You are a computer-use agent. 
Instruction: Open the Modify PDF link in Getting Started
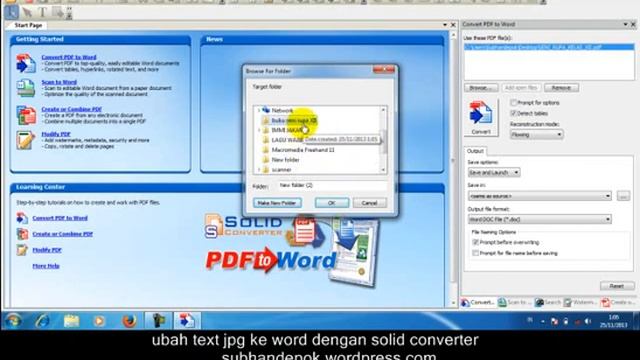[x=56, y=134]
